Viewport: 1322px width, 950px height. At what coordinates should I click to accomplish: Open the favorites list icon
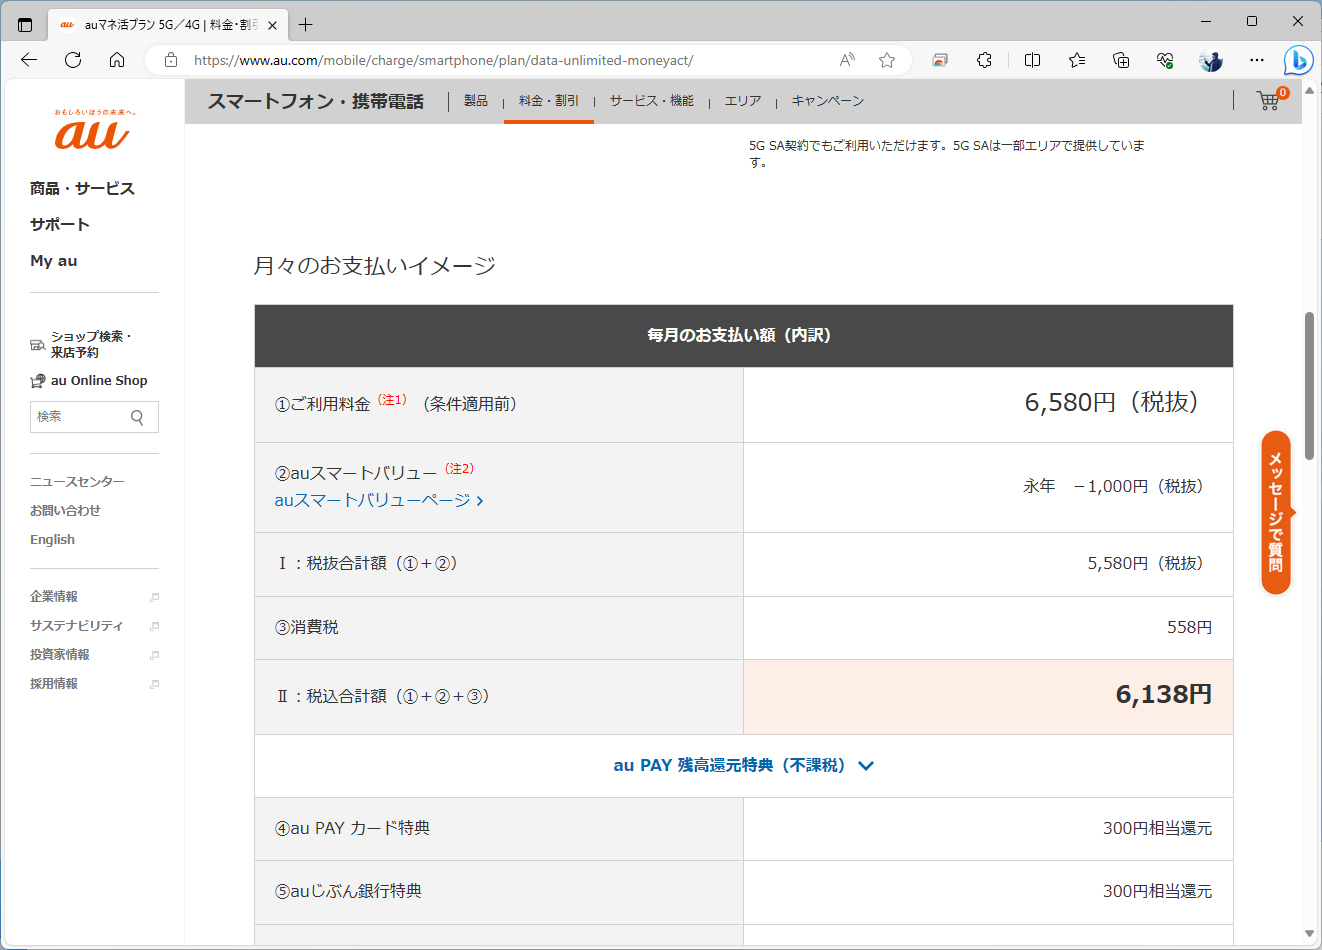pyautogui.click(x=1077, y=60)
